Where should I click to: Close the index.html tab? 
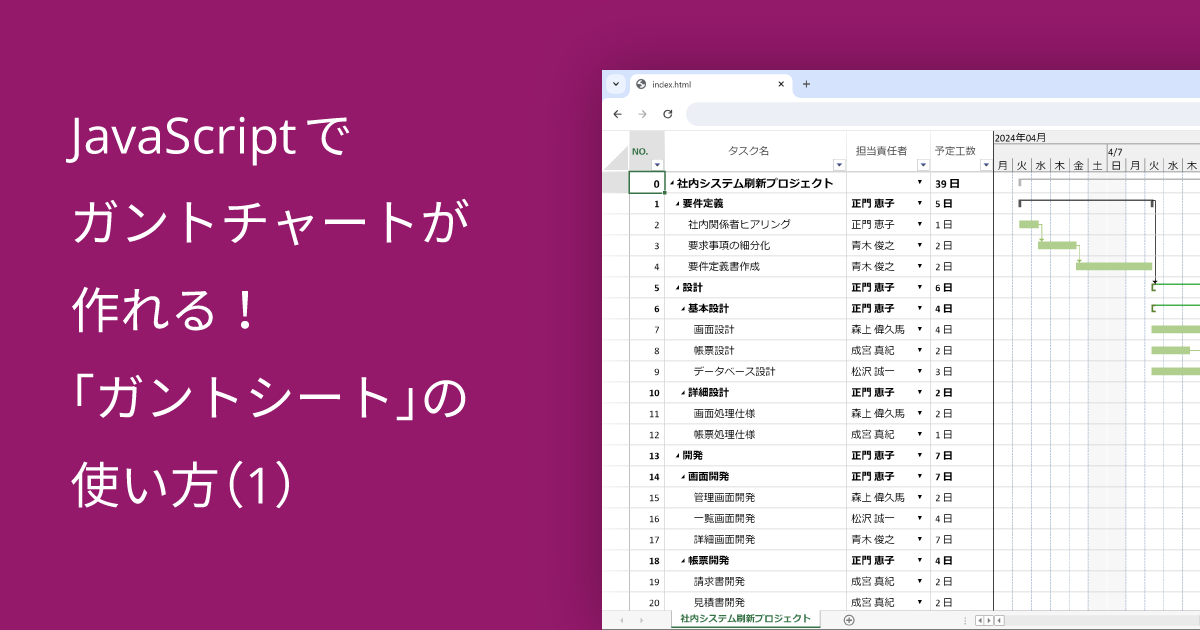pos(781,84)
